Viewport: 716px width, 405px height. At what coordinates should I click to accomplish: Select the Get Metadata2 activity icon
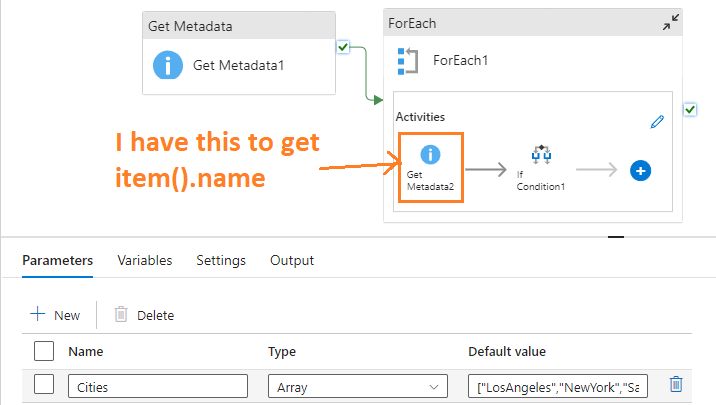tap(430, 155)
